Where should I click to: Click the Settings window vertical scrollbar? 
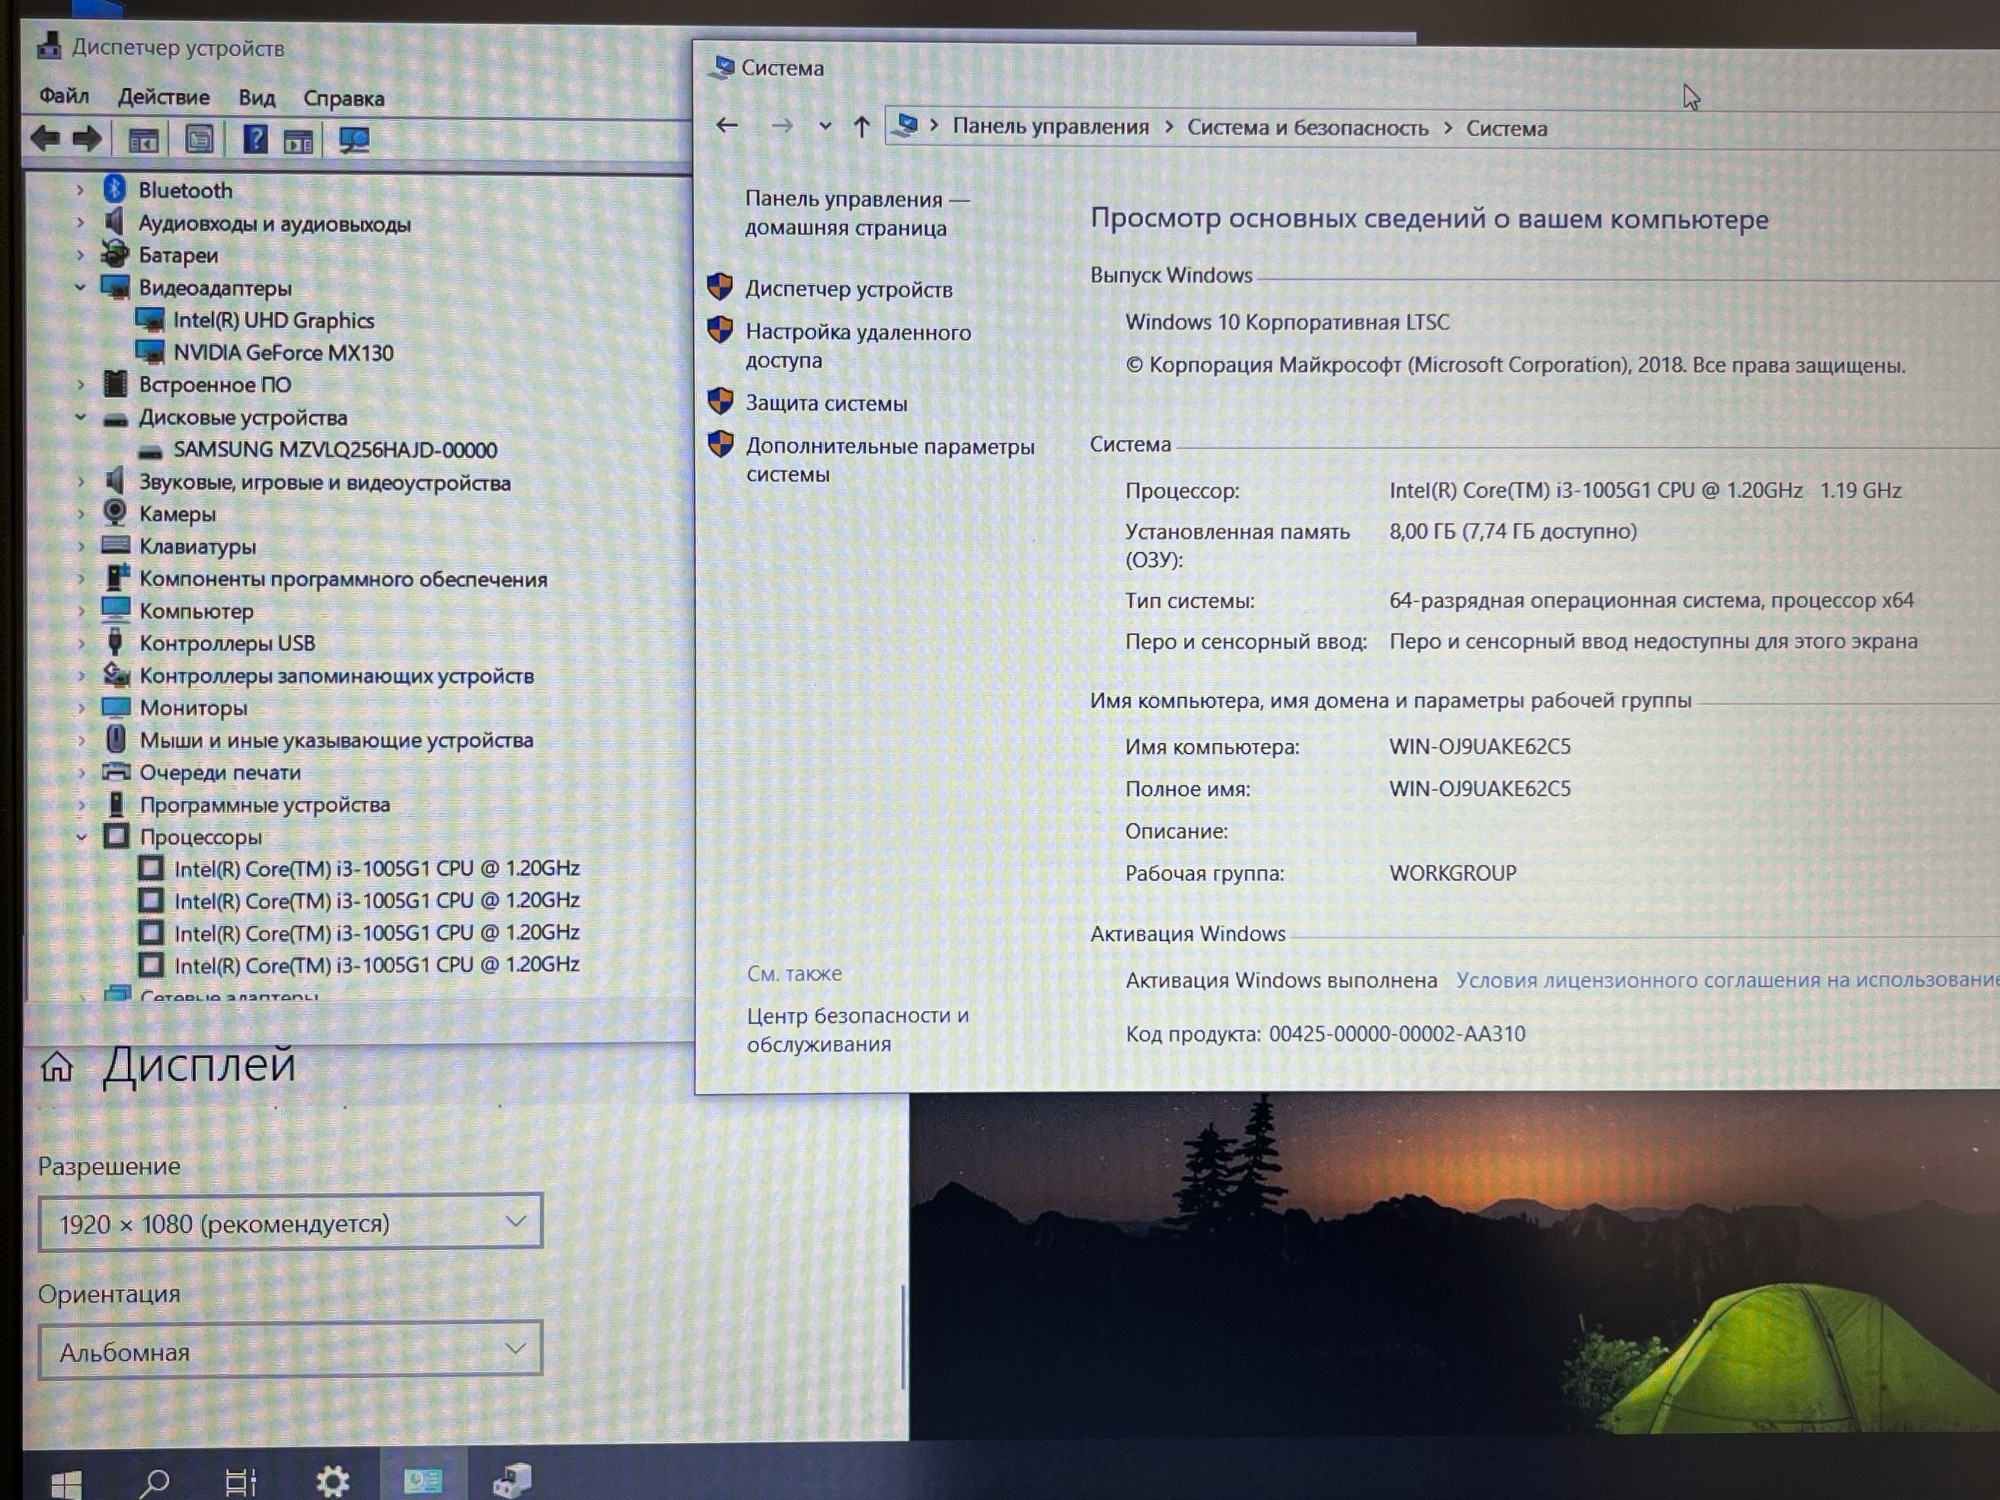click(x=904, y=1336)
